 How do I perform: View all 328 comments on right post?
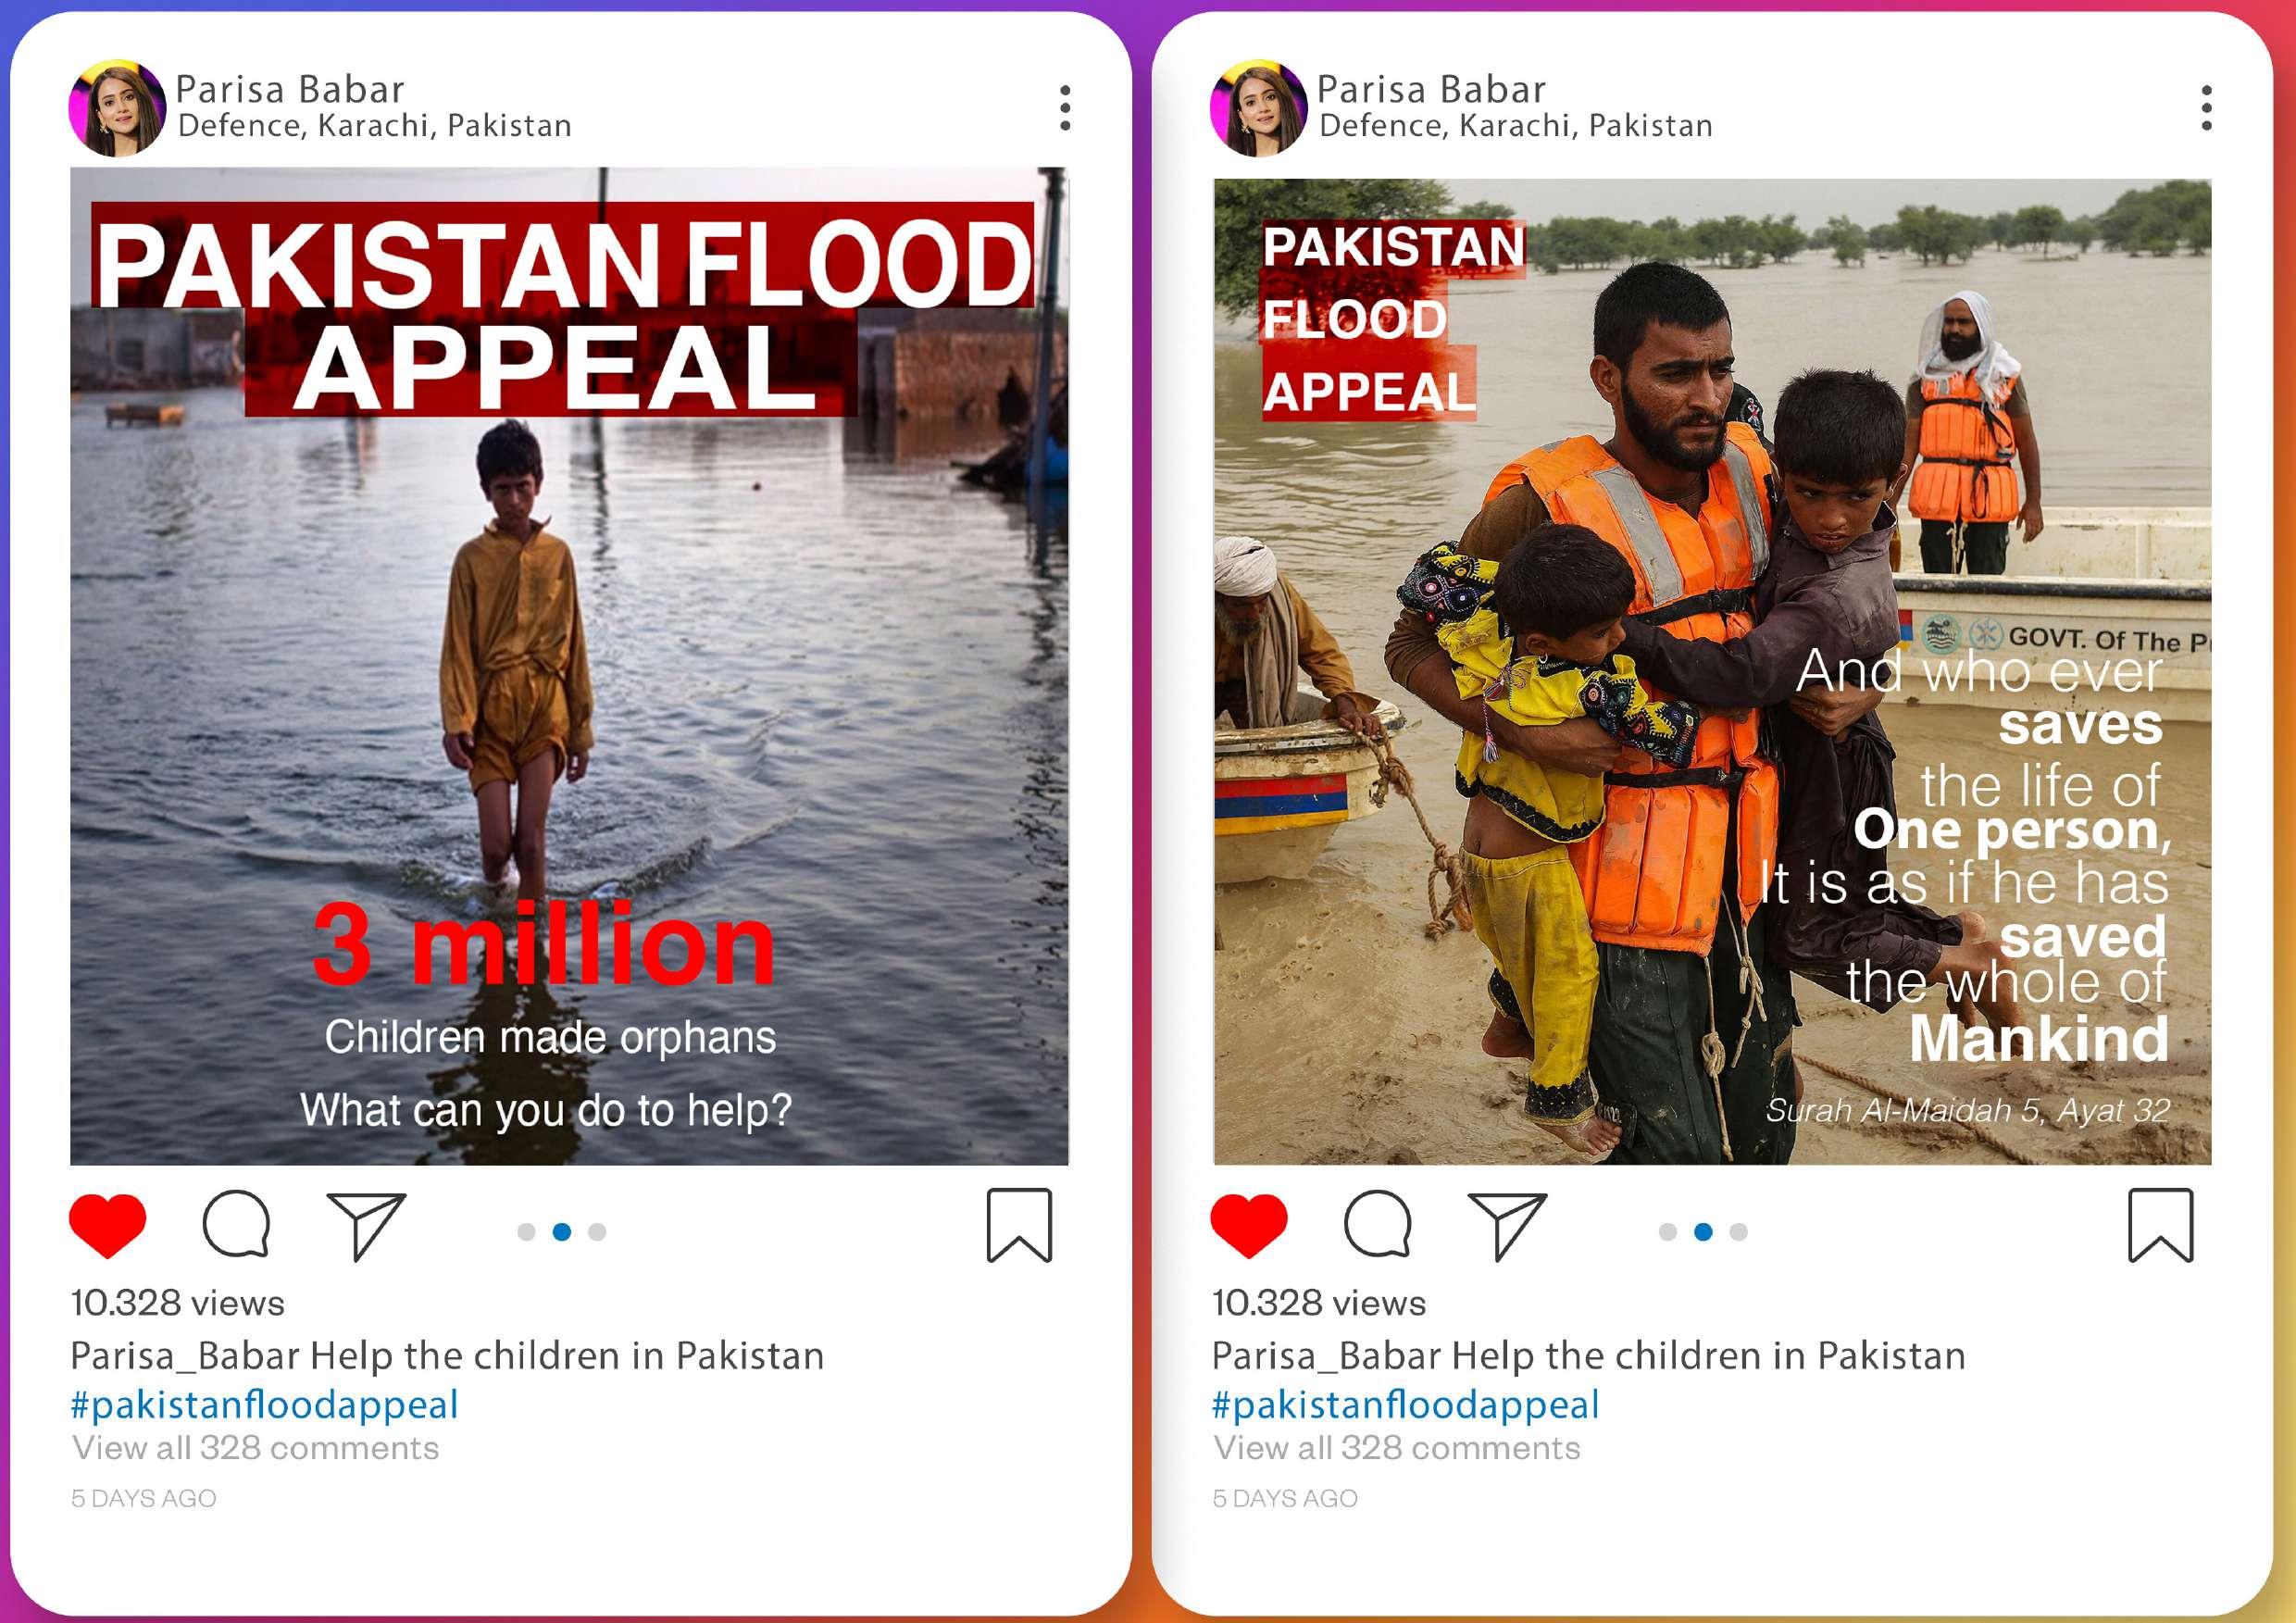(x=1397, y=1448)
